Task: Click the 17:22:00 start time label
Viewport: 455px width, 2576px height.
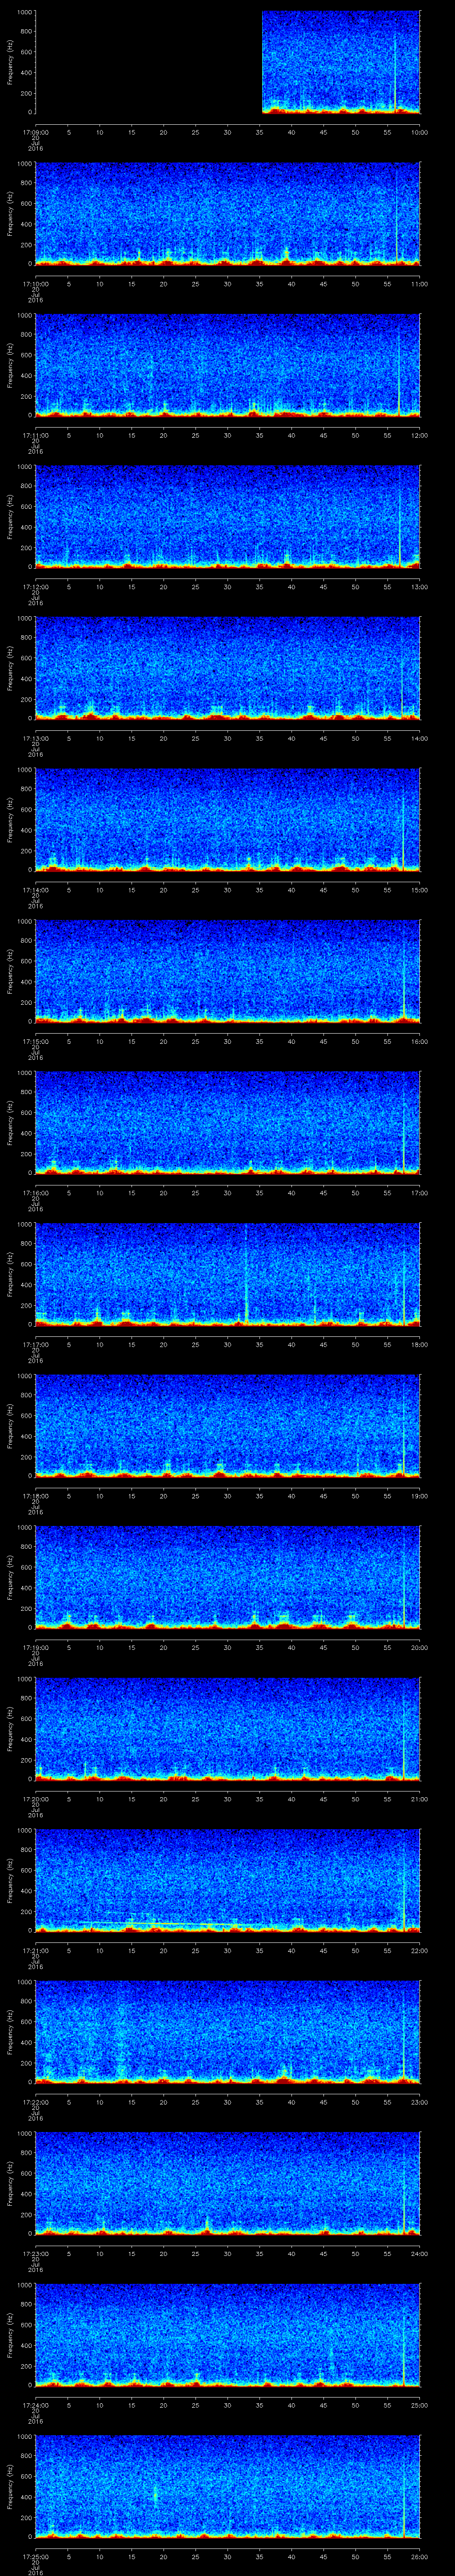Action: pyautogui.click(x=35, y=2102)
